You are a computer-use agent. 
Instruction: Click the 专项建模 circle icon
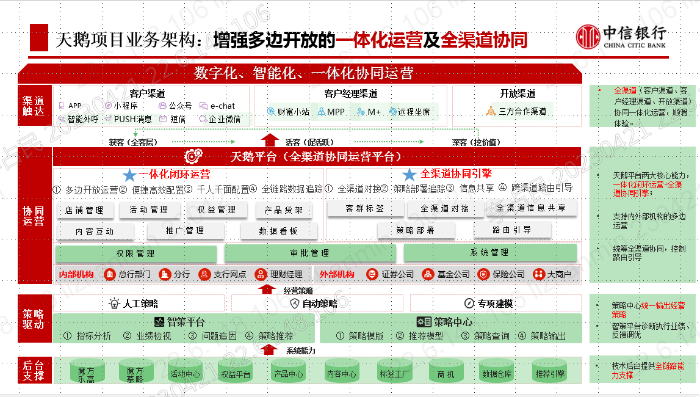coord(469,304)
